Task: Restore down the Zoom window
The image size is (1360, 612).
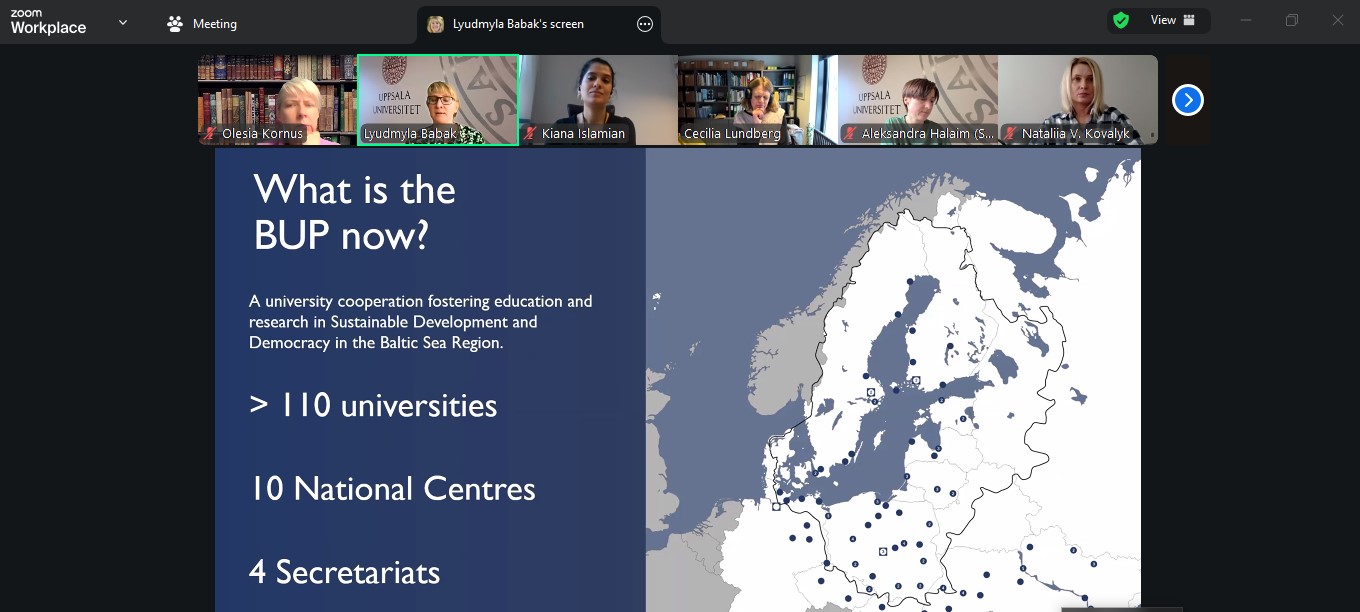Action: 1292,20
